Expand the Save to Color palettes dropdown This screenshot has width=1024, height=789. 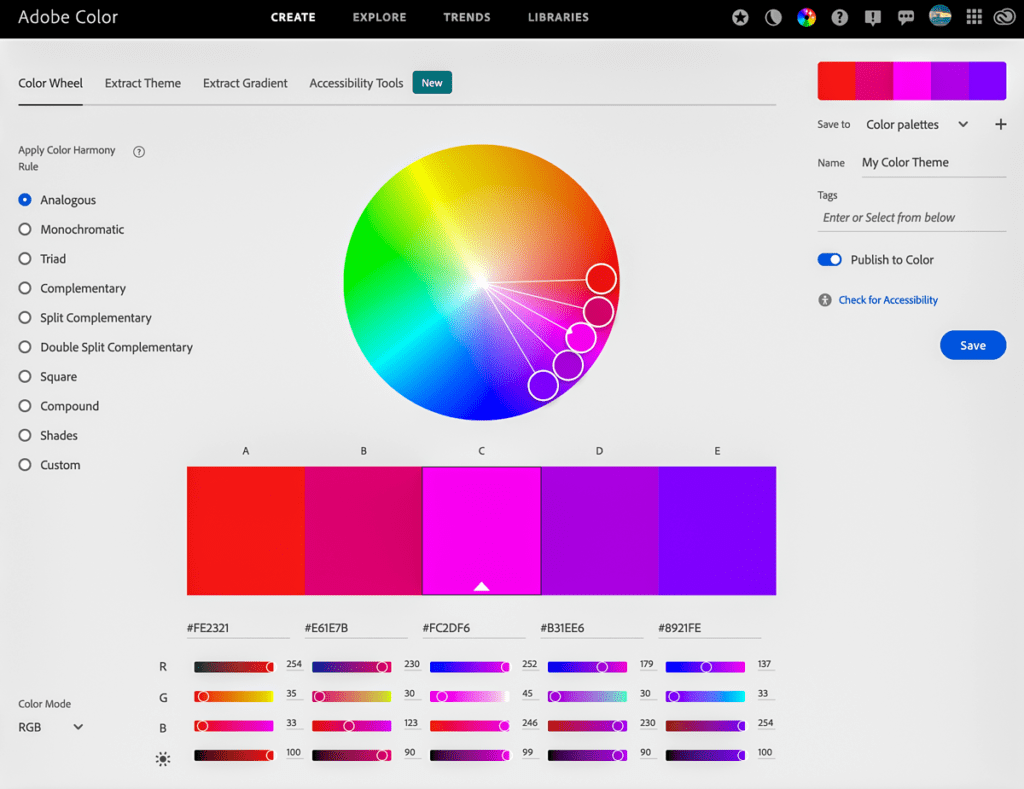coord(916,124)
